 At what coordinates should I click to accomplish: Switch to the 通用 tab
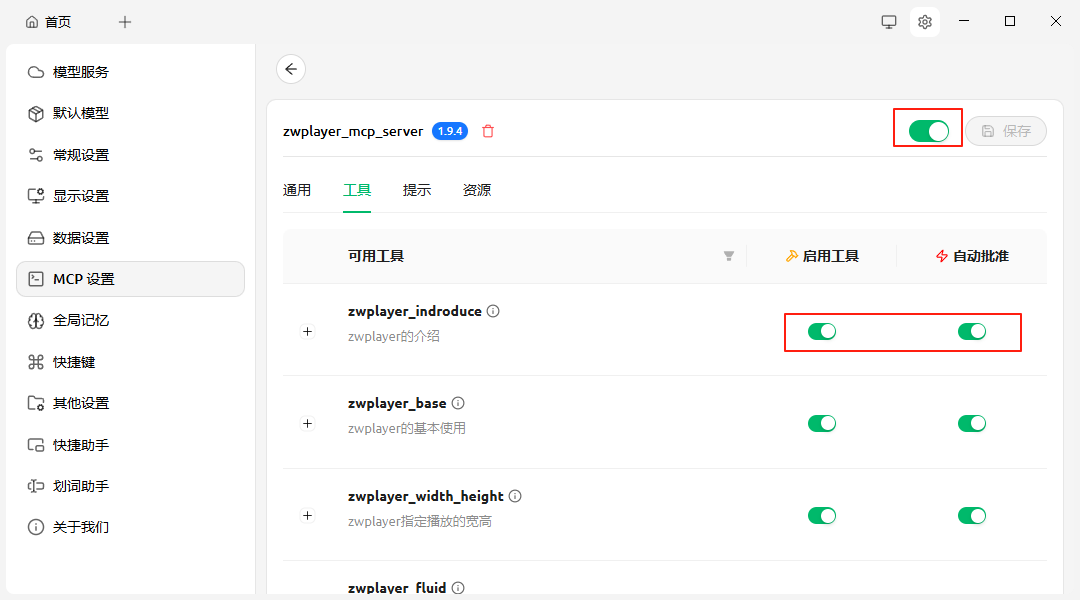coord(297,190)
